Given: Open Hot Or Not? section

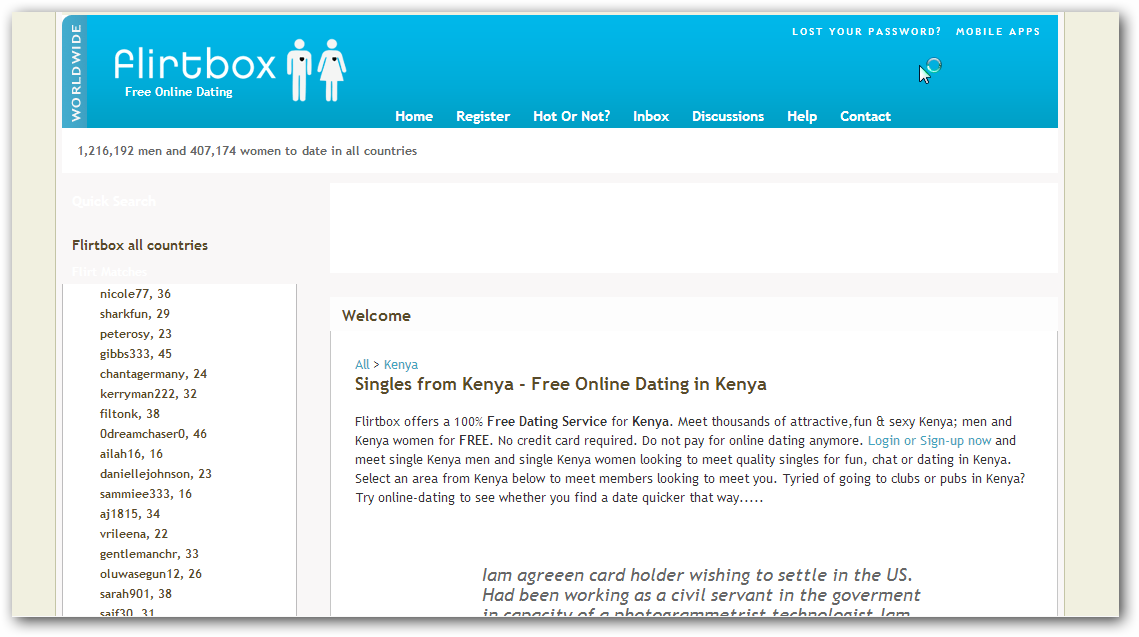Looking at the screenshot, I should (572, 116).
